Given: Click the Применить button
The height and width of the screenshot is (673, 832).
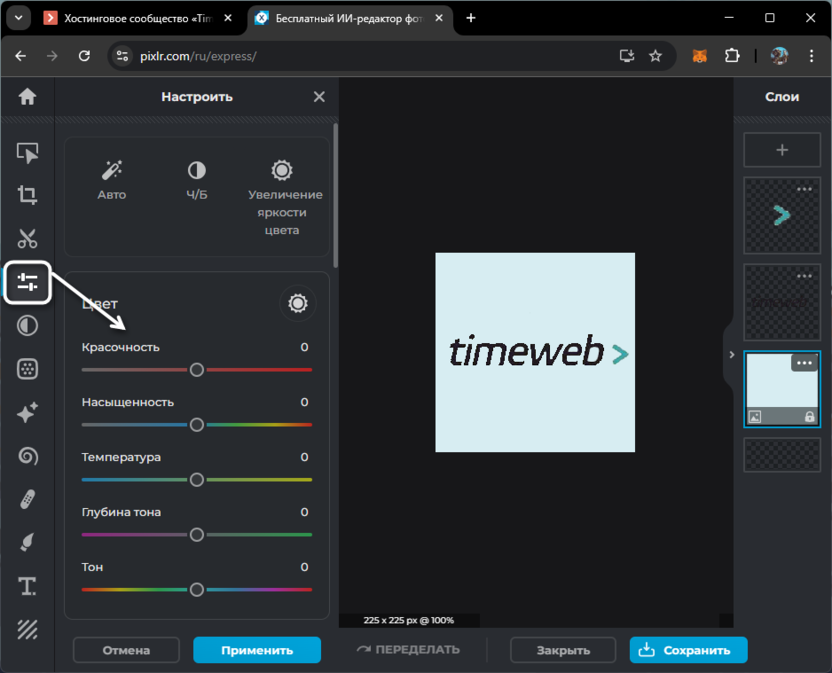Looking at the screenshot, I should pyautogui.click(x=257, y=650).
